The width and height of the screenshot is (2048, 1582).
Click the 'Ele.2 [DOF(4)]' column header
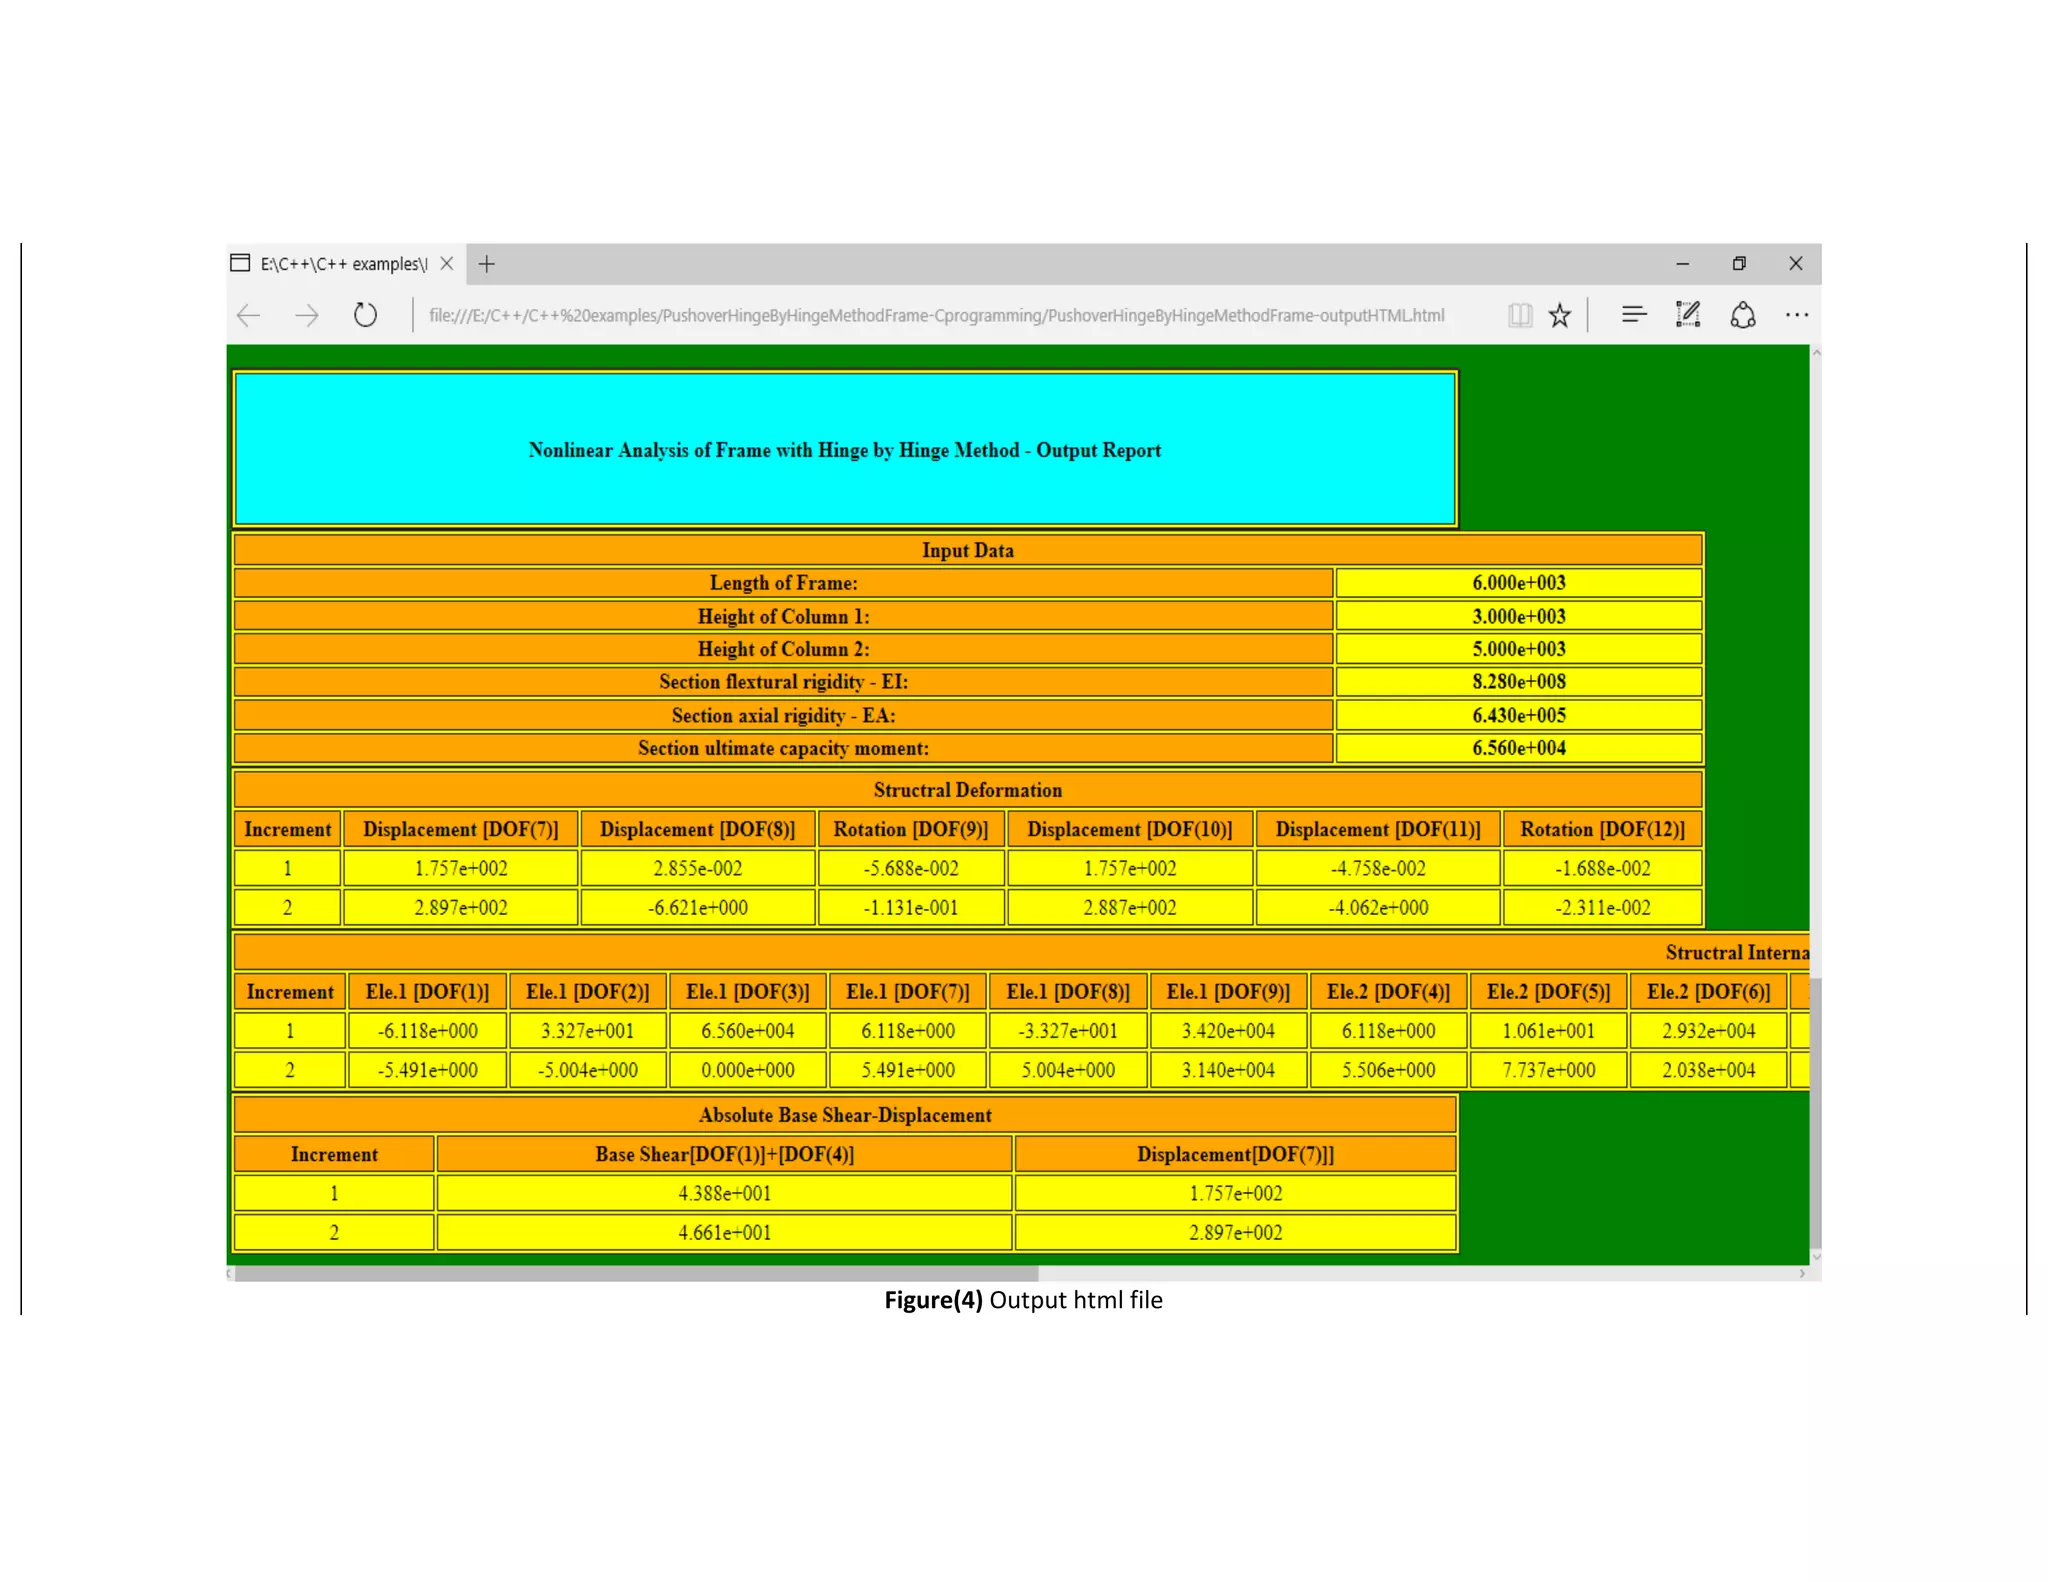[x=1389, y=993]
